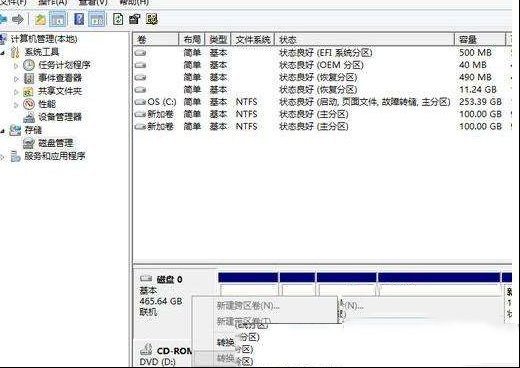The height and width of the screenshot is (368, 520).
Task: Collapse the 存储 tree node
Action: (3, 131)
